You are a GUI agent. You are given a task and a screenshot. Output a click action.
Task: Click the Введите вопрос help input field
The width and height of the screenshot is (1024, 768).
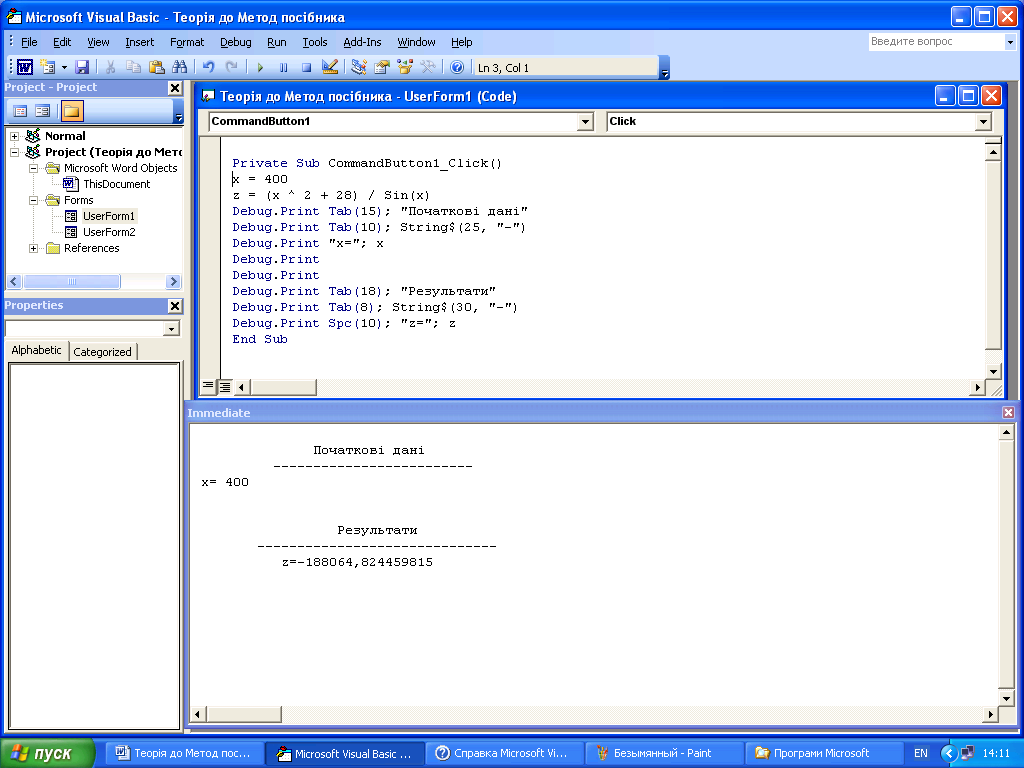coord(937,42)
